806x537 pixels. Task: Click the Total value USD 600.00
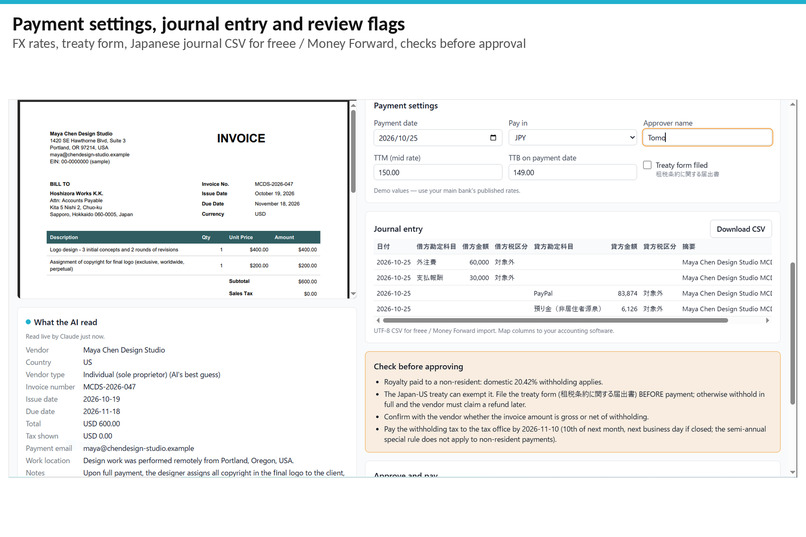[101, 424]
